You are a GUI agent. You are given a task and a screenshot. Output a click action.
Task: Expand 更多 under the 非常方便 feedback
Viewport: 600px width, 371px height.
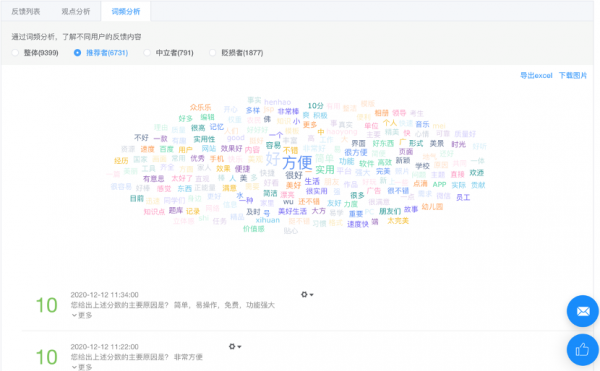[x=82, y=367]
